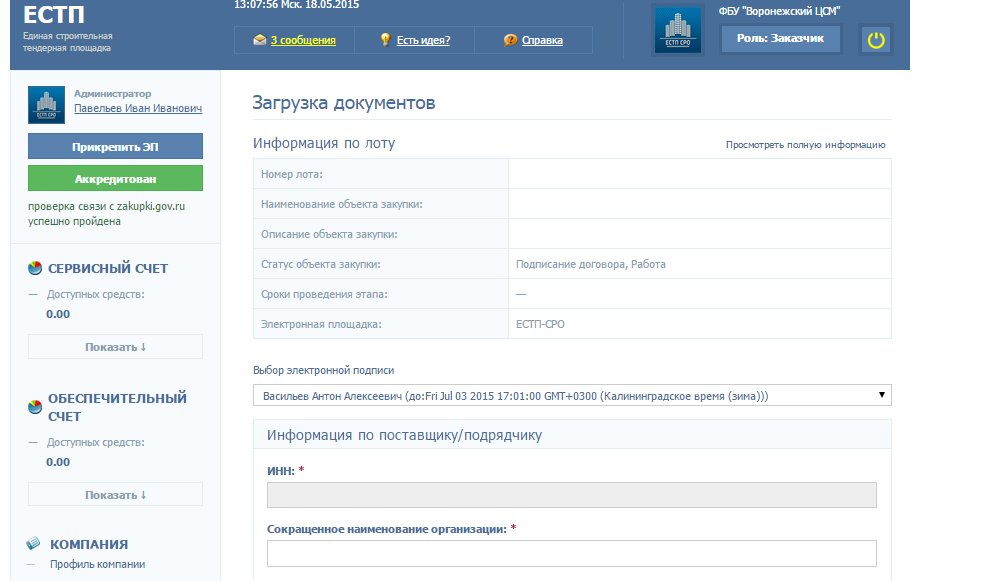Click the Загрузка документов heading
The image size is (990, 581).
343,102
